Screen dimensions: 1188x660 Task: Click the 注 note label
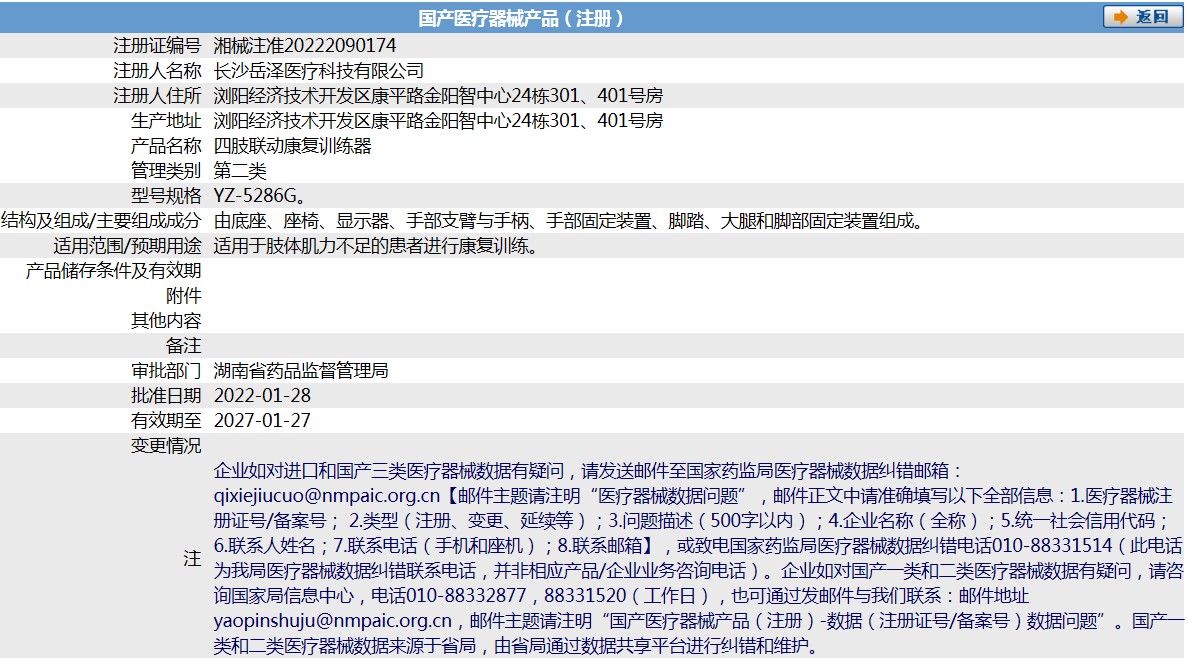pos(192,558)
